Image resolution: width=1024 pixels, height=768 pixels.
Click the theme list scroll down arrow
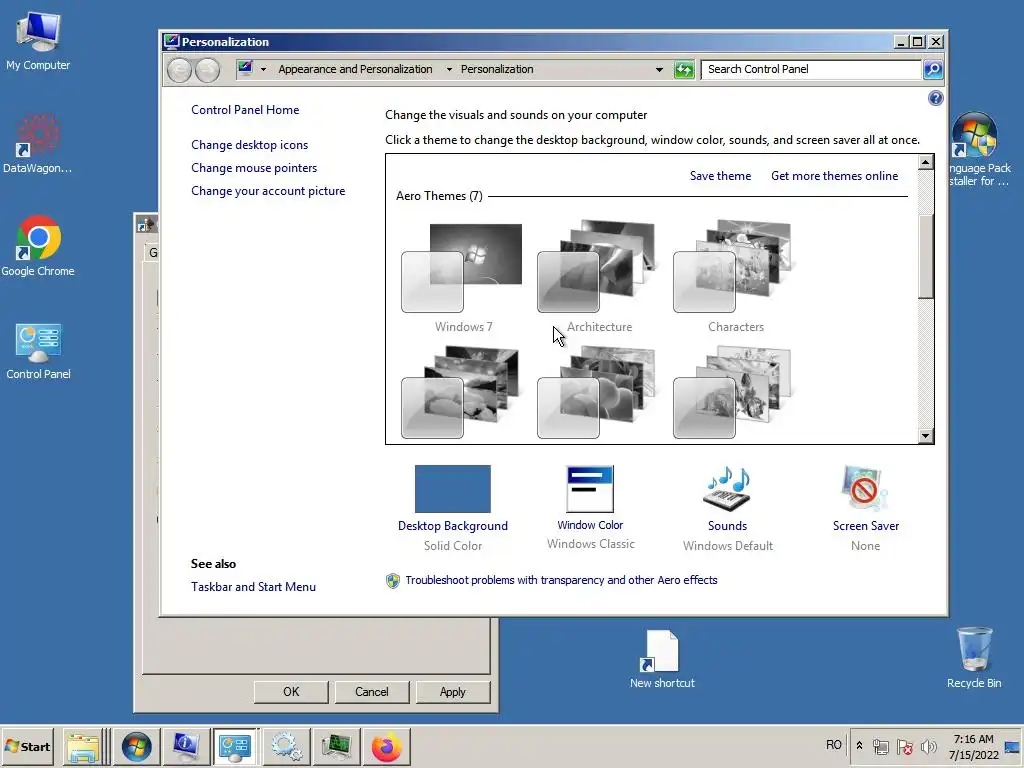pyautogui.click(x=925, y=436)
